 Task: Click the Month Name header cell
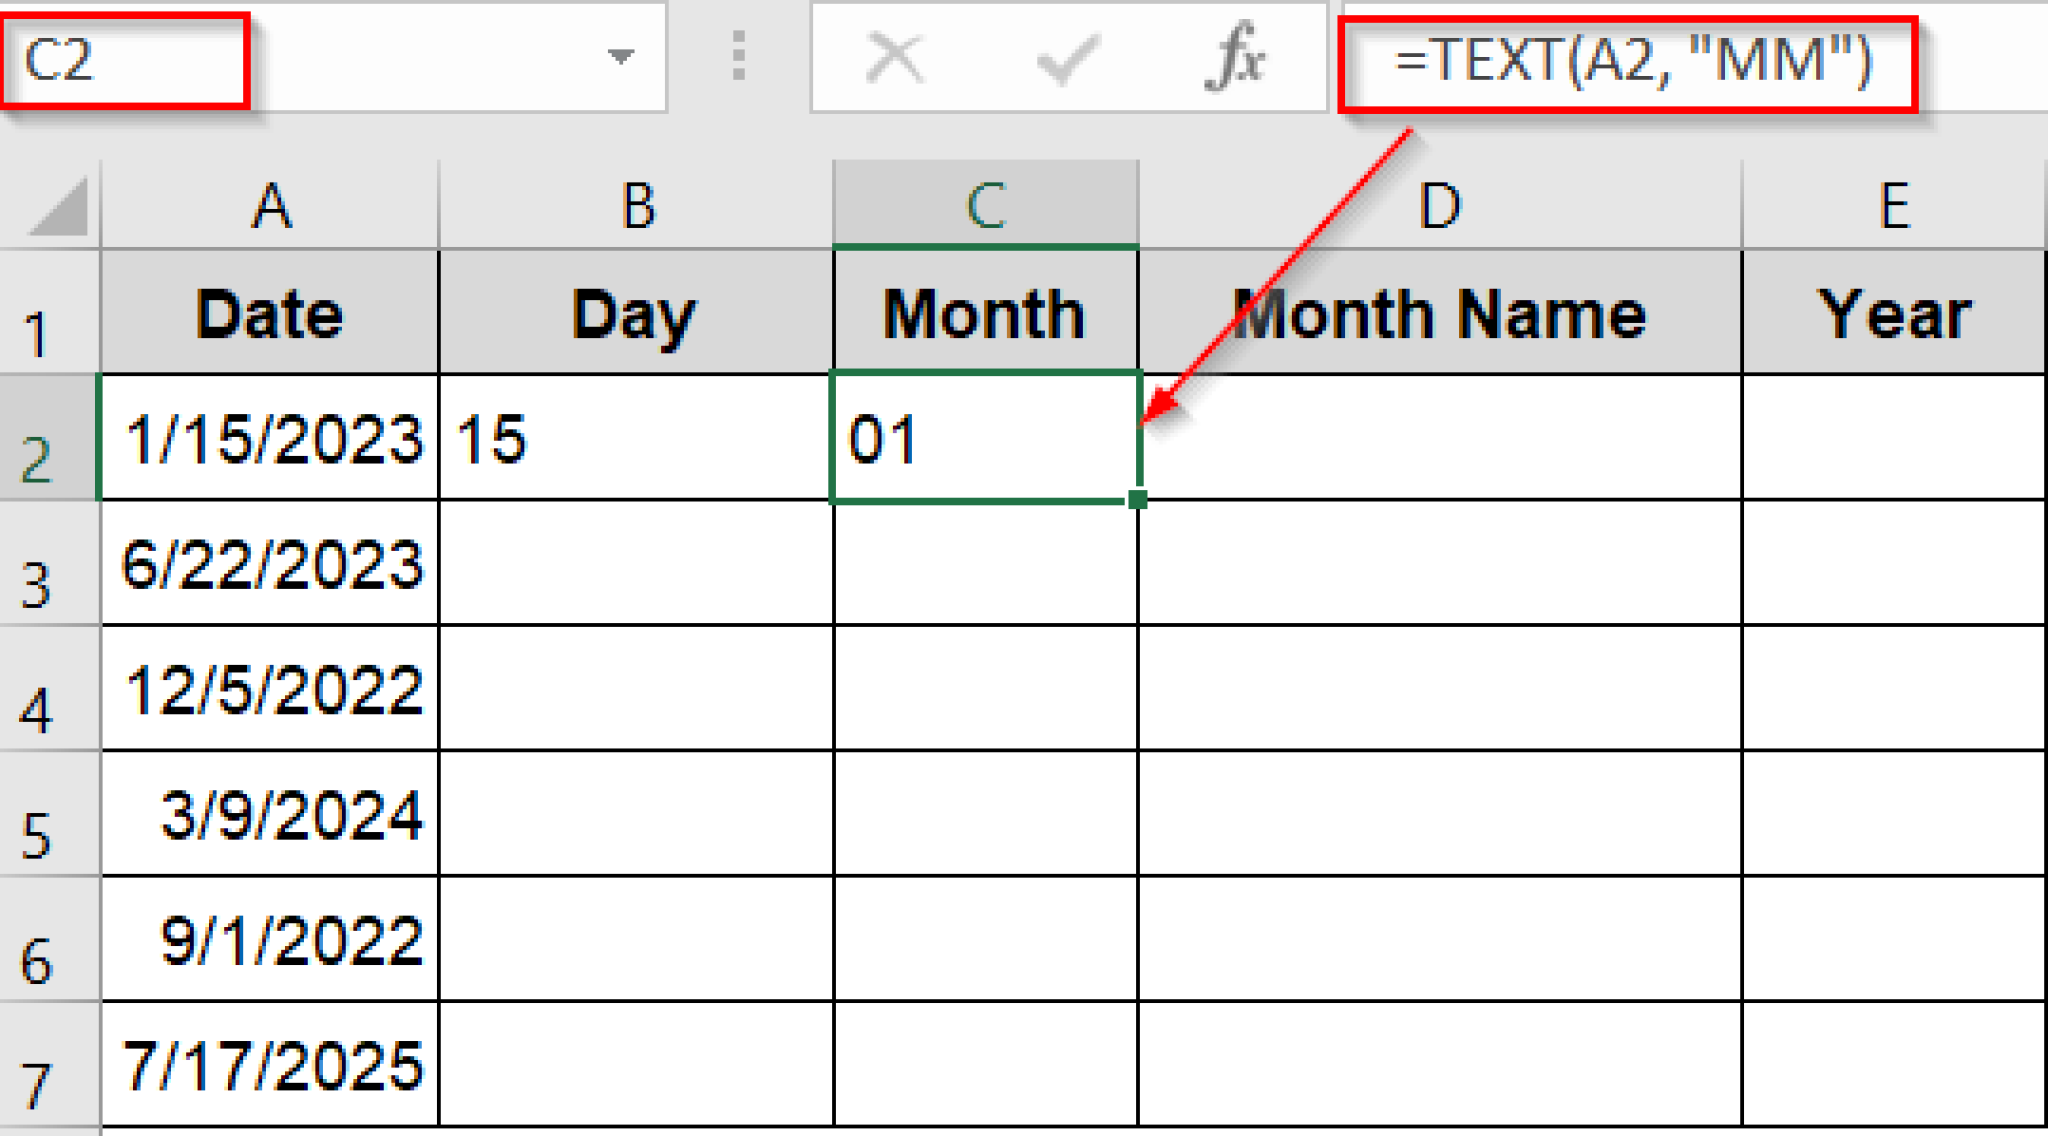1438,315
